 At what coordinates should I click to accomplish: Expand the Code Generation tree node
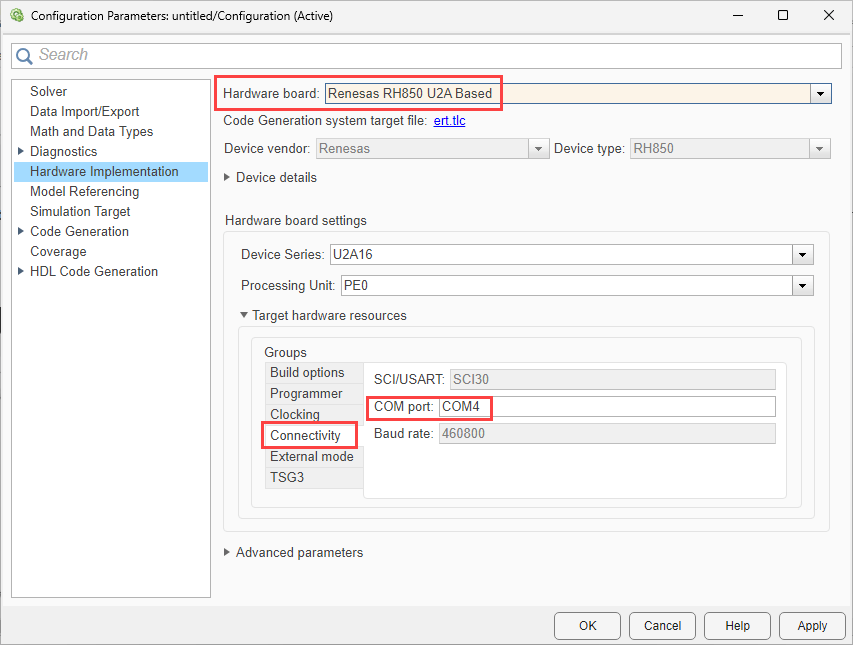coord(21,232)
